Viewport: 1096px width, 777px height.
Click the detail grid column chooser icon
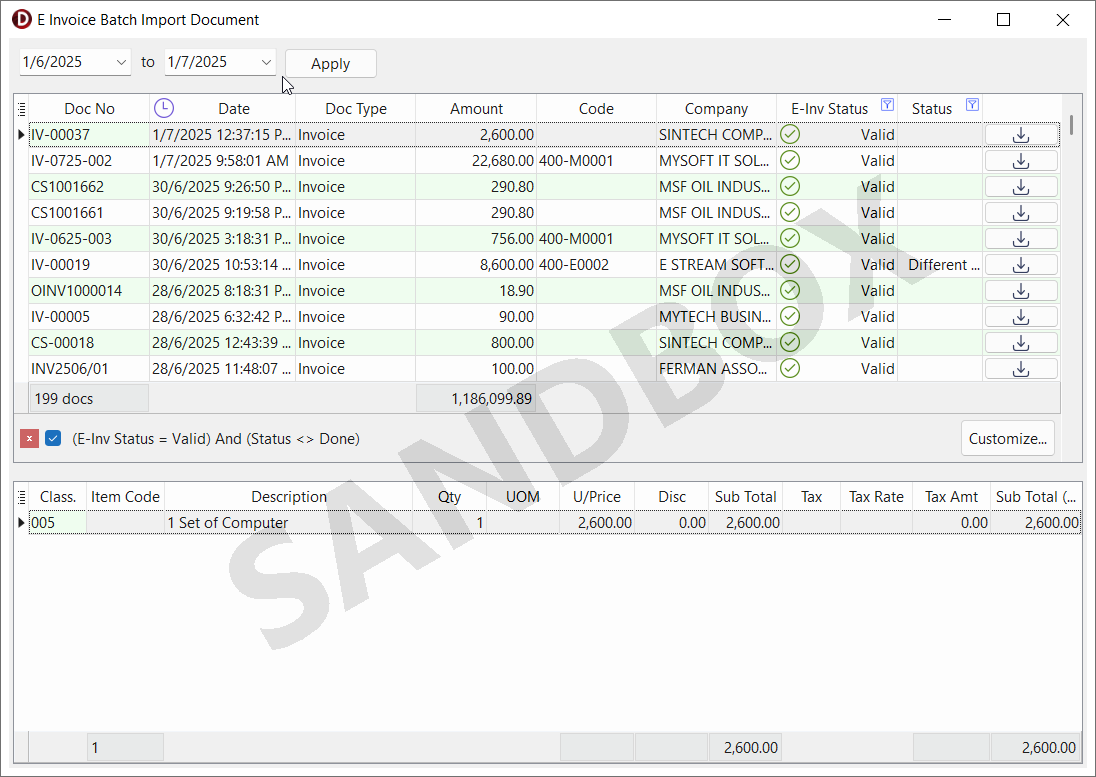(x=22, y=497)
